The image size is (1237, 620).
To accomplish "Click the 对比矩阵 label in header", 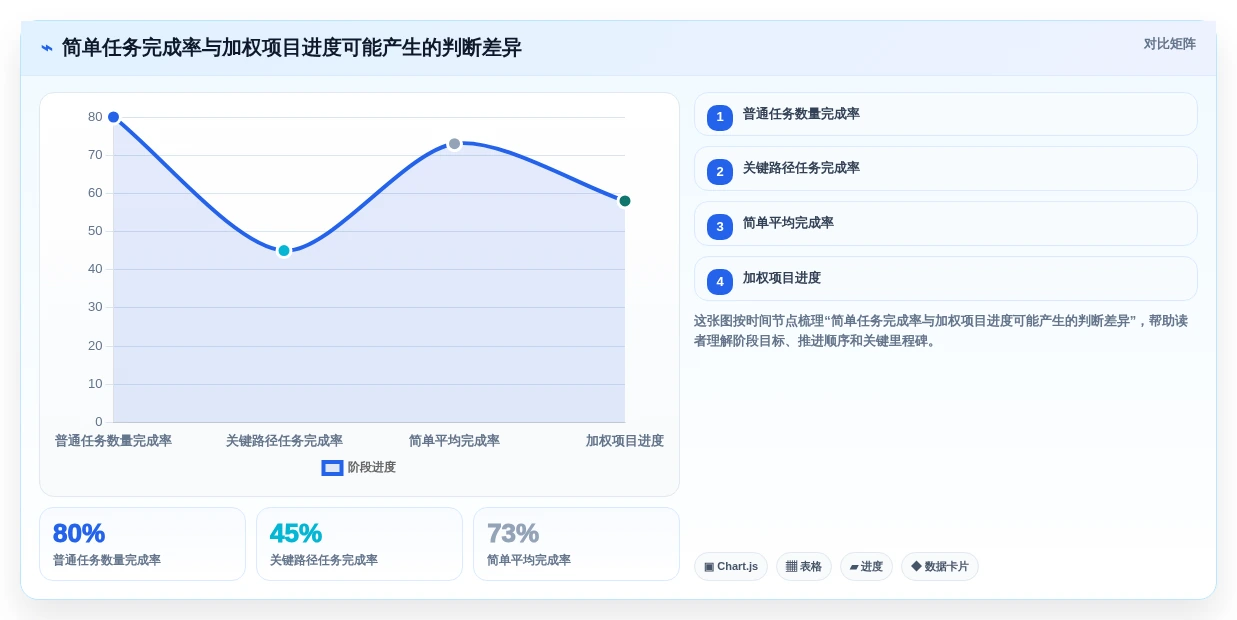I will [1169, 44].
